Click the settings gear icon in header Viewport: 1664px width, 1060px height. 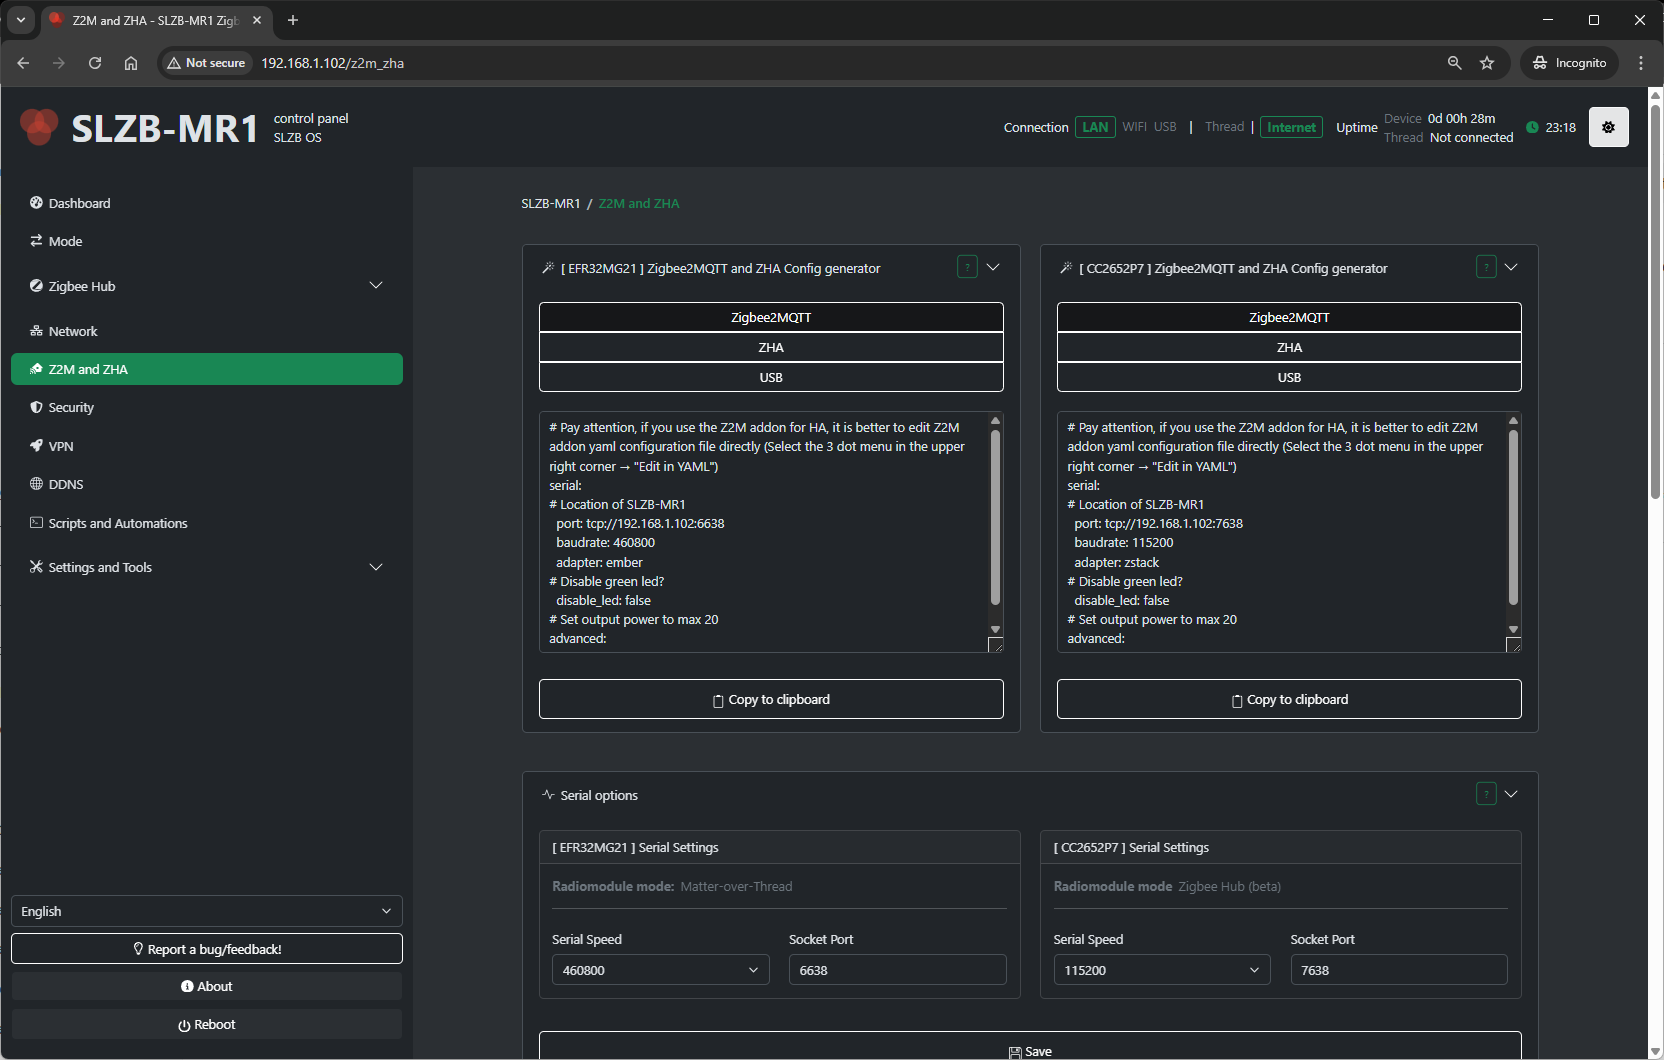pos(1608,127)
